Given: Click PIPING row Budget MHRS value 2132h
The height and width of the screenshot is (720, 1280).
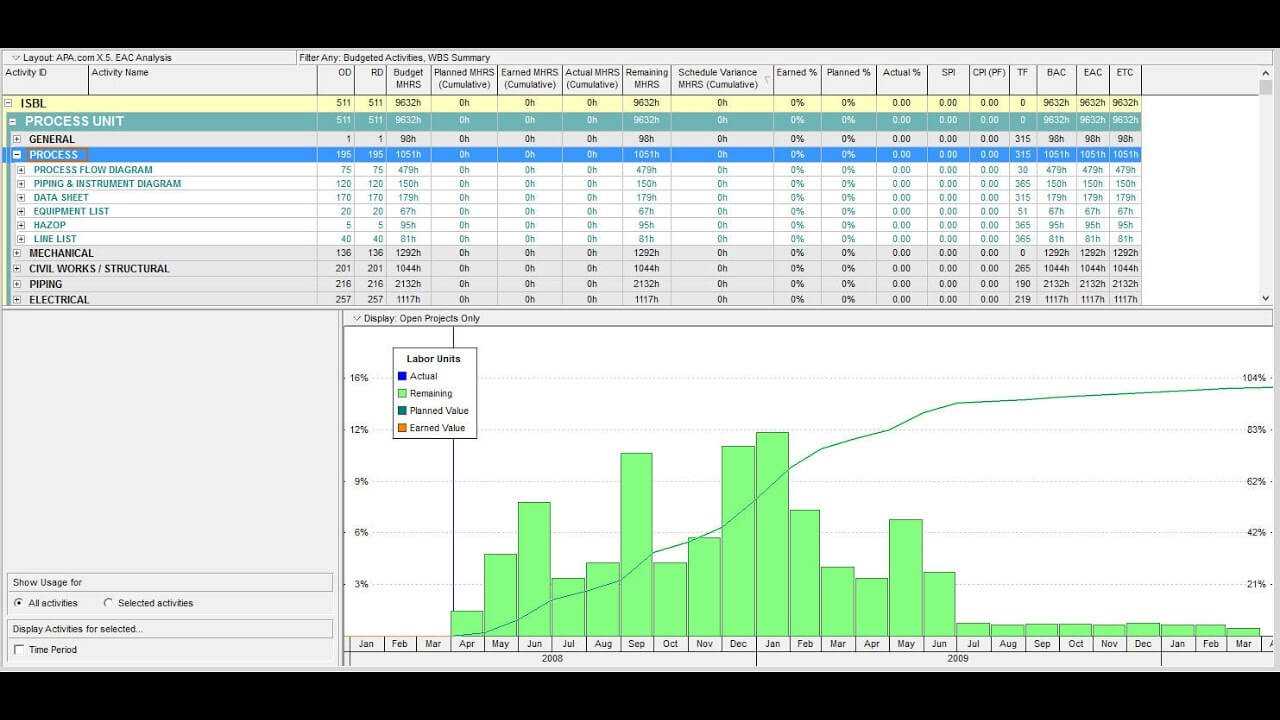Looking at the screenshot, I should [408, 285].
